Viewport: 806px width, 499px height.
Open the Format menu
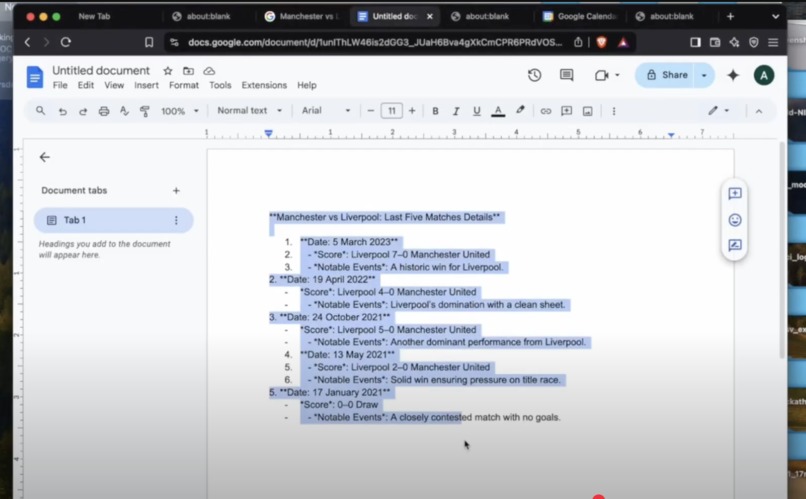[184, 85]
